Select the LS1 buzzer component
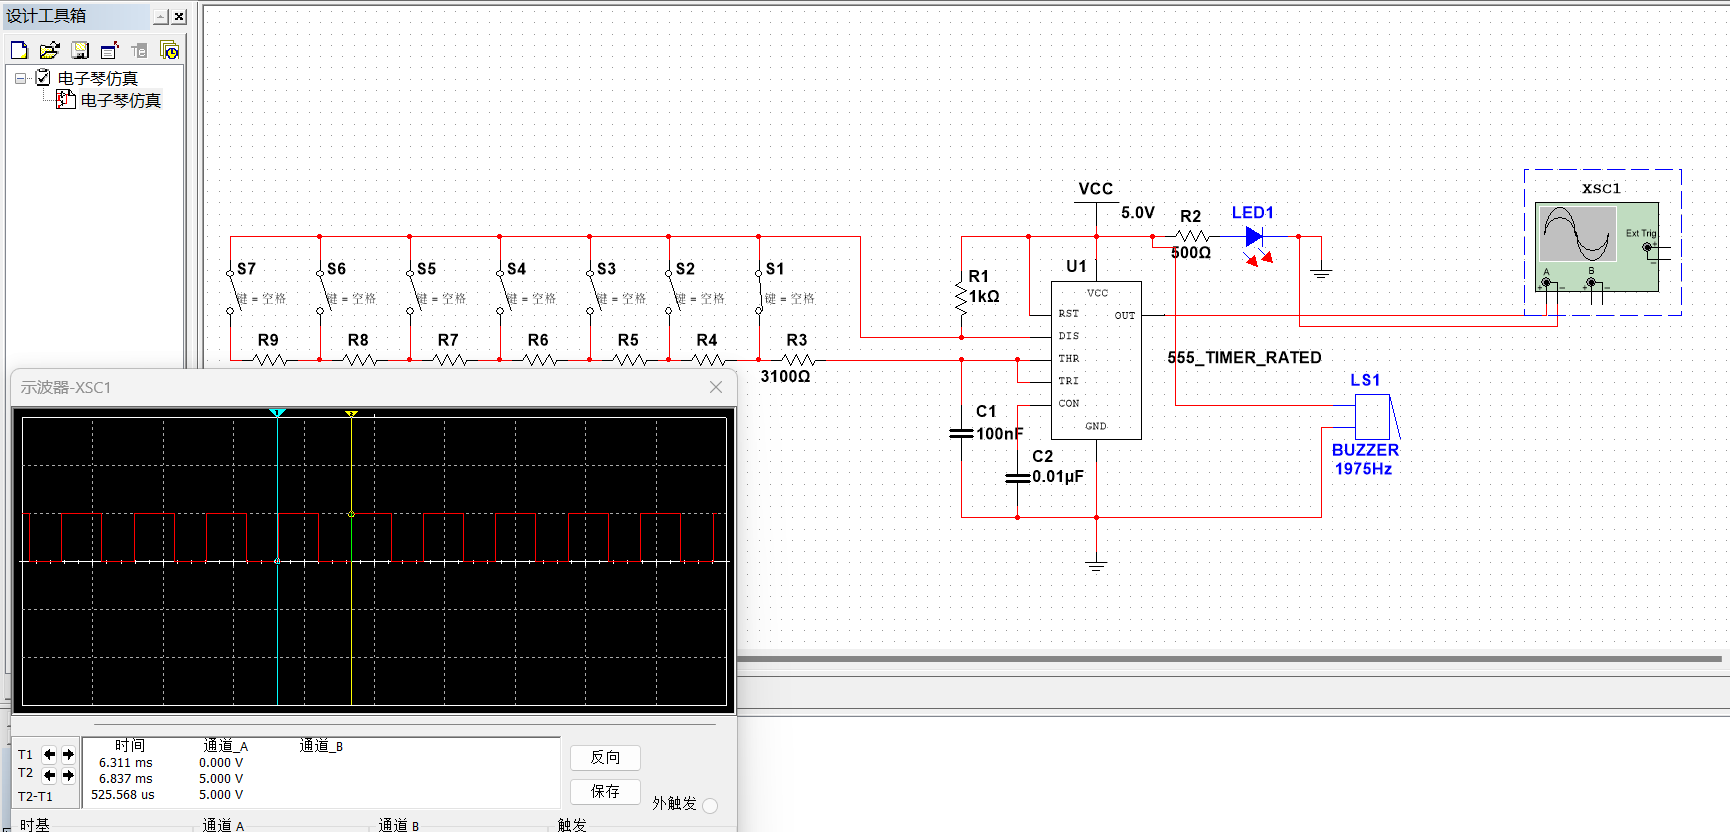Image resolution: width=1730 pixels, height=832 pixels. click(x=1372, y=416)
